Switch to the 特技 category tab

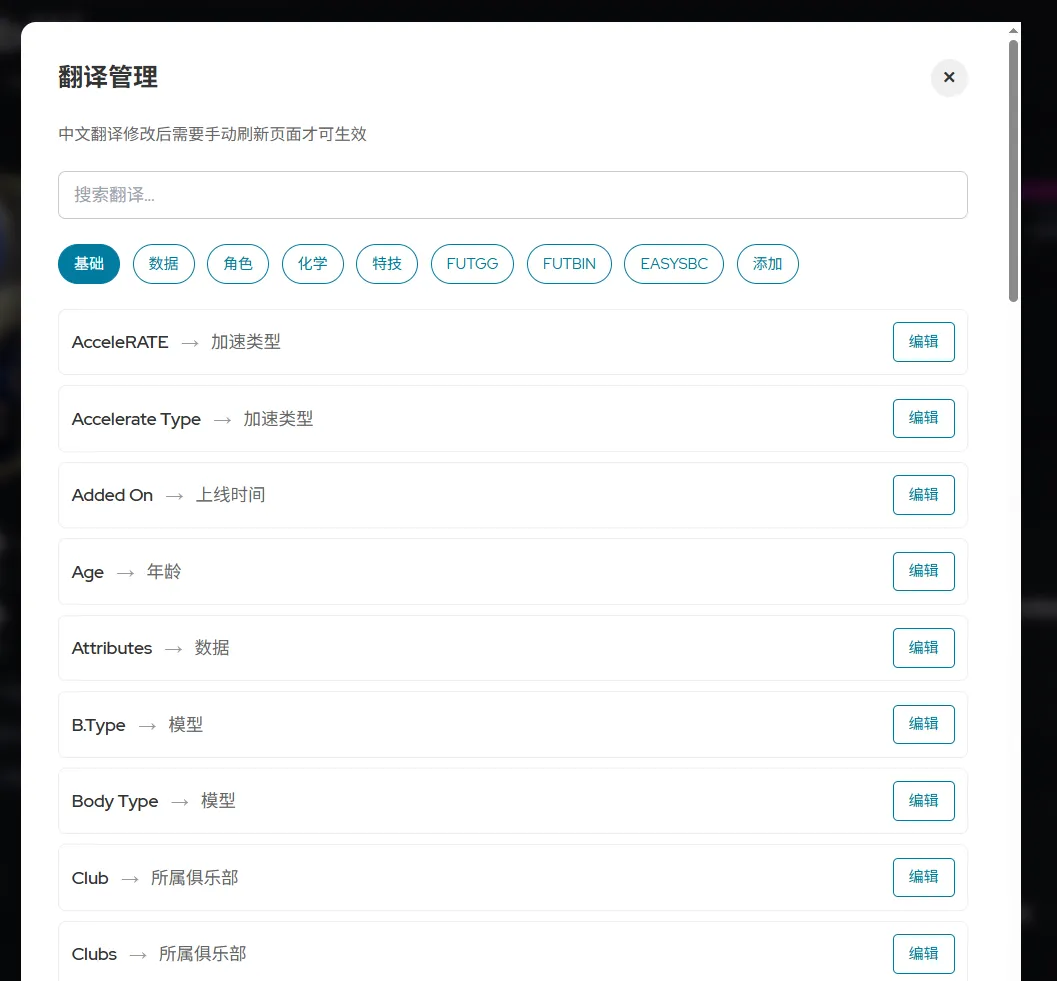(387, 264)
